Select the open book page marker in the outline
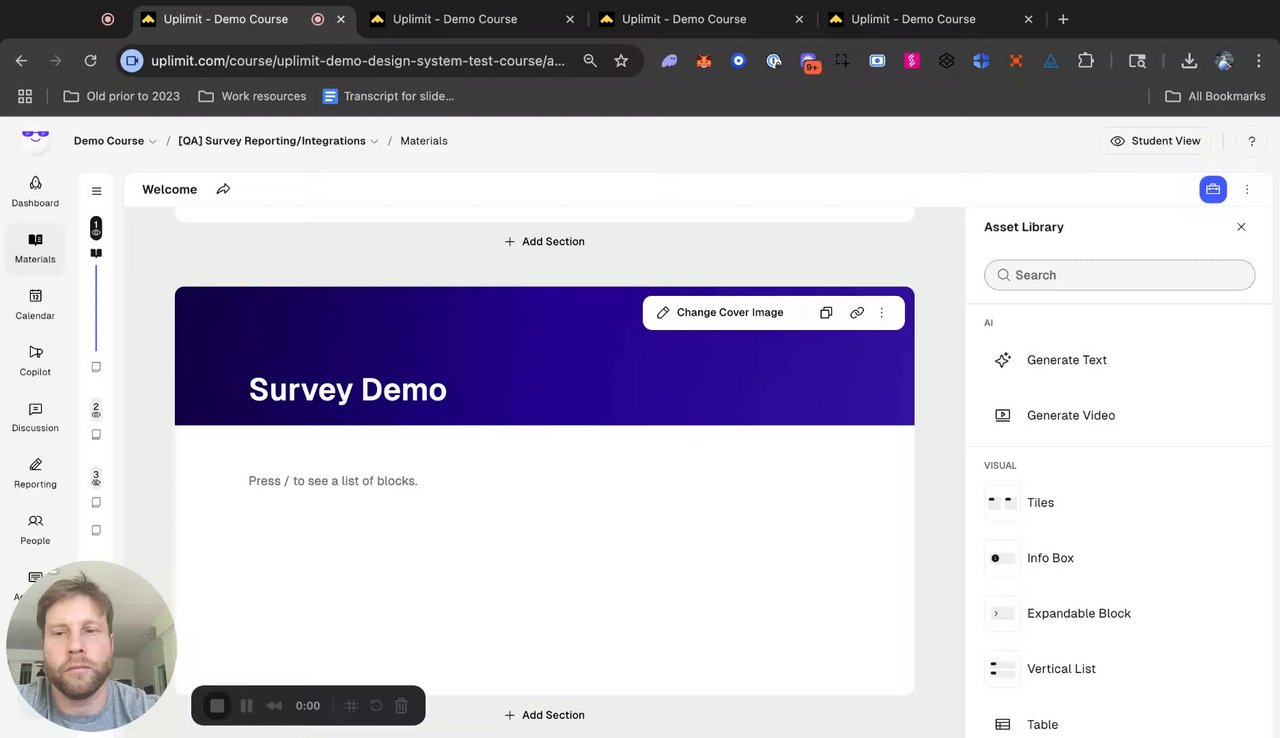1280x738 pixels. [96, 254]
